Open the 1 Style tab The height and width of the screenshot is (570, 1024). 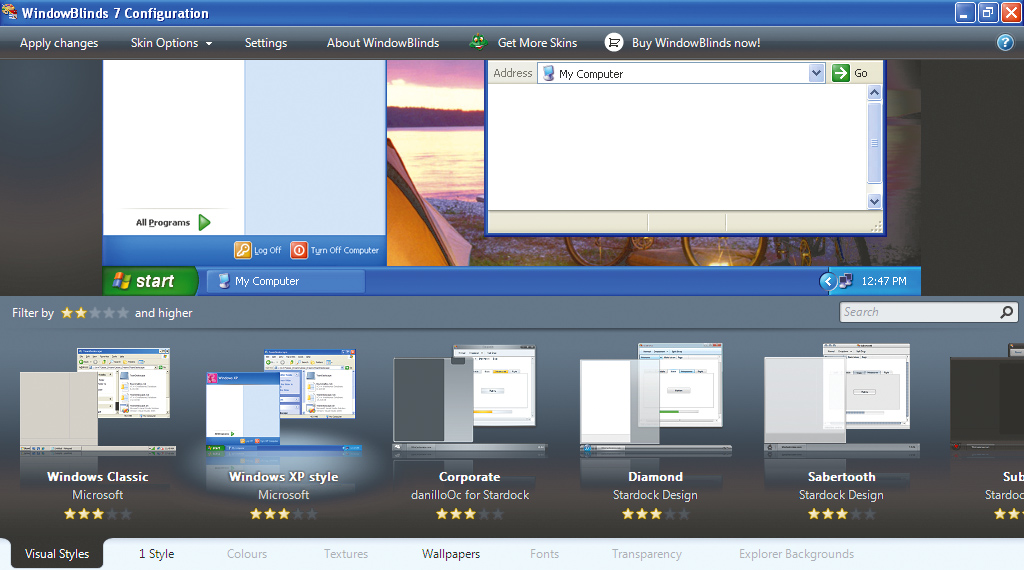tap(156, 554)
